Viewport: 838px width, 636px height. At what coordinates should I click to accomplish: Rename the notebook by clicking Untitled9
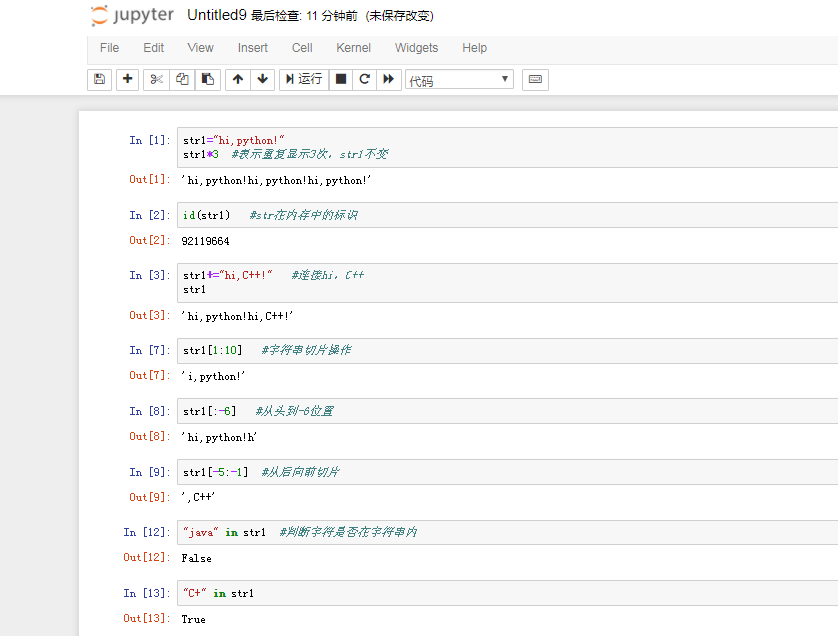pos(216,15)
